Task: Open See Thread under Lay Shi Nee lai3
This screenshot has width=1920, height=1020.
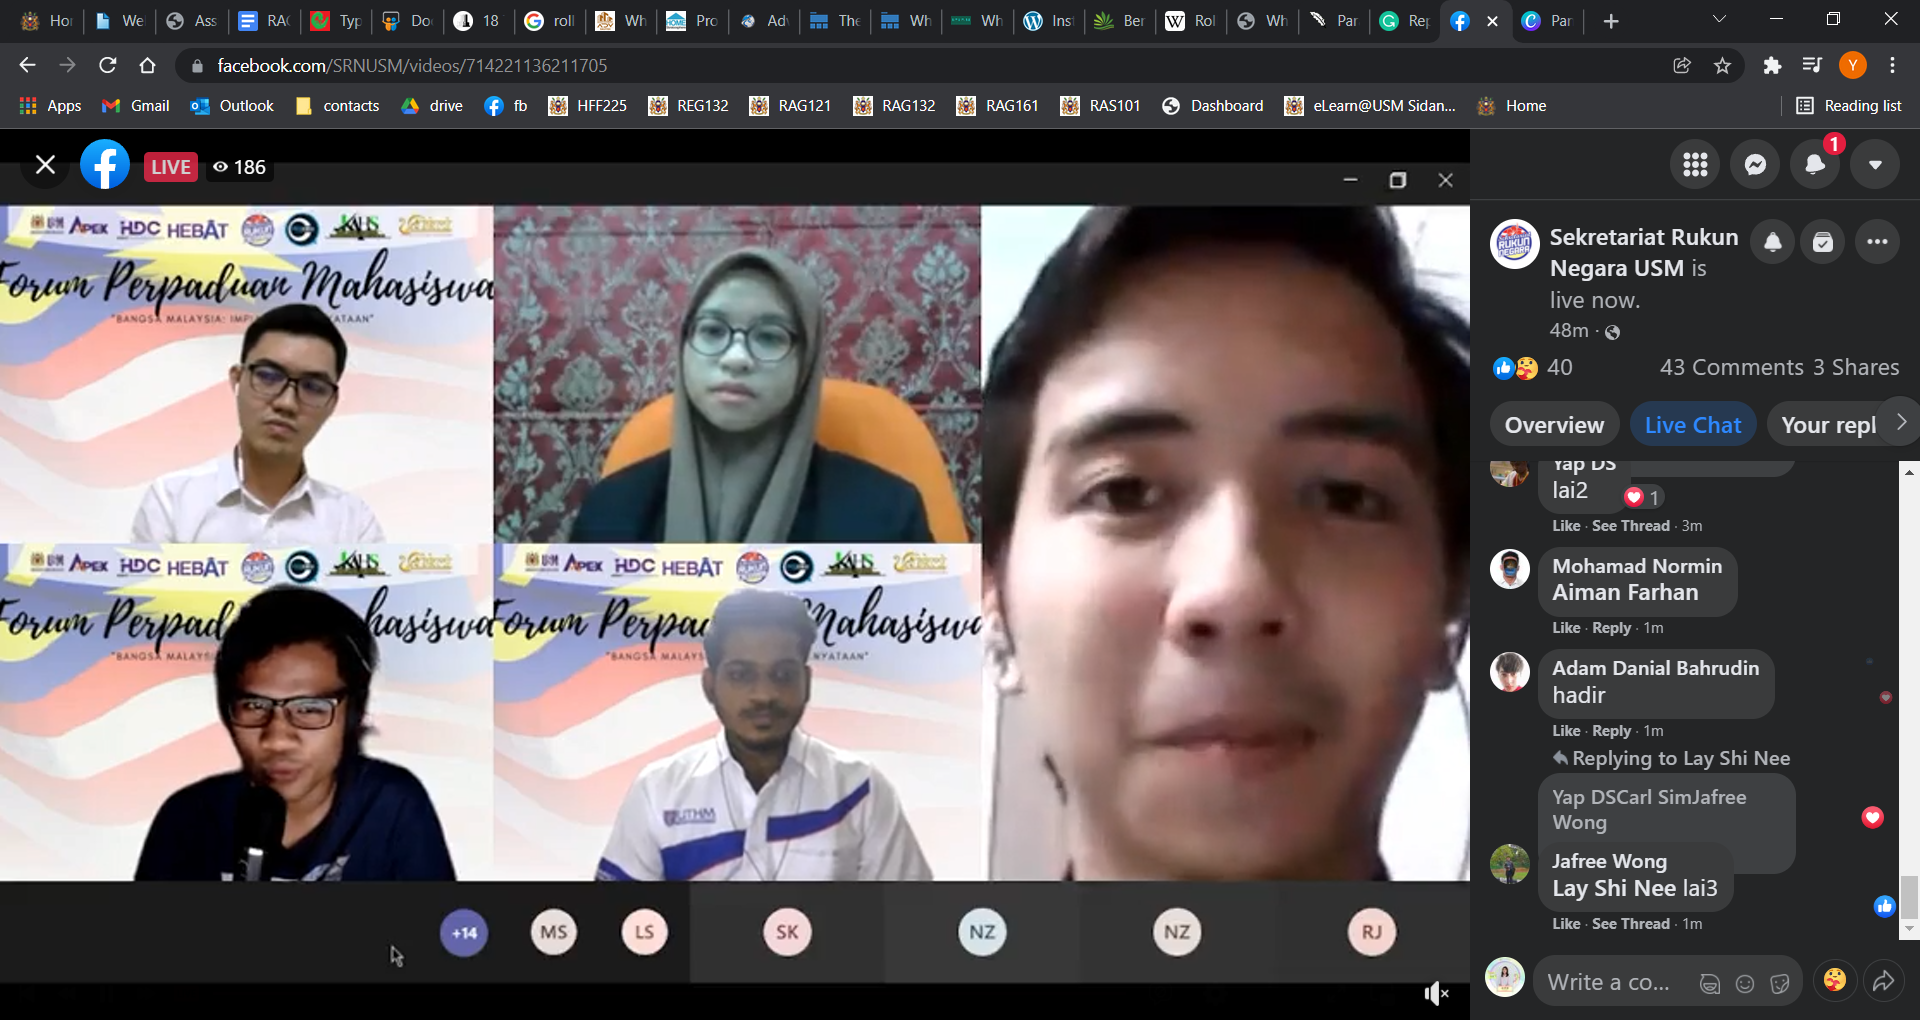Action: pos(1630,924)
